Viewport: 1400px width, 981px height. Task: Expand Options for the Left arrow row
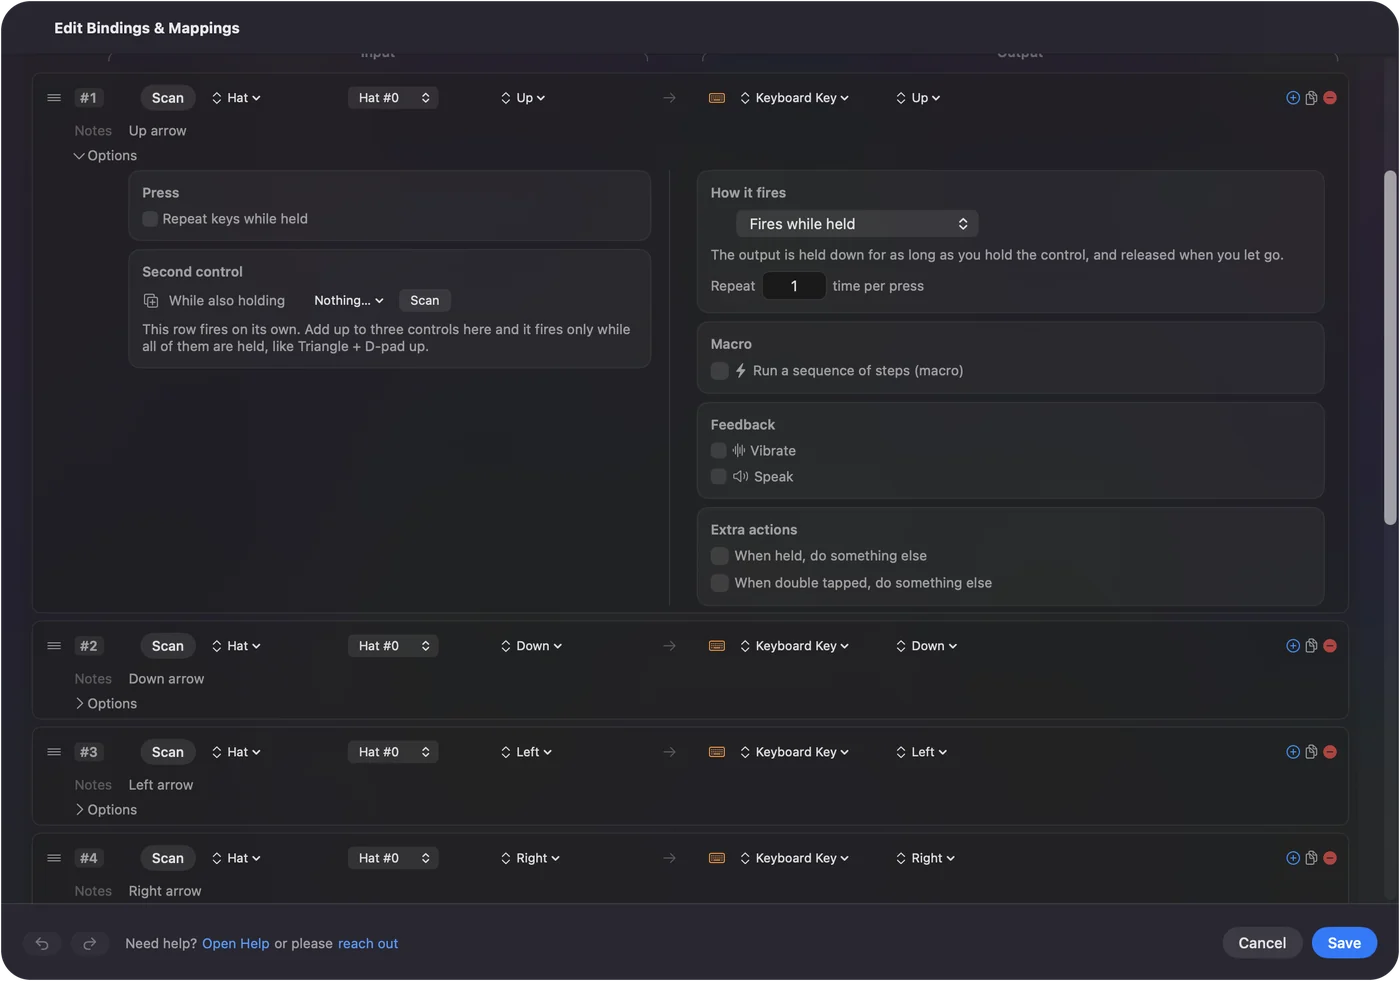coord(105,810)
